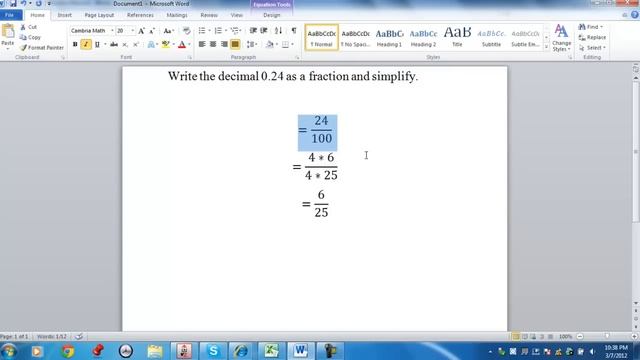Open the Change Case (Aa) dropdown
The width and height of the screenshot is (640, 360).
pyautogui.click(x=168, y=31)
